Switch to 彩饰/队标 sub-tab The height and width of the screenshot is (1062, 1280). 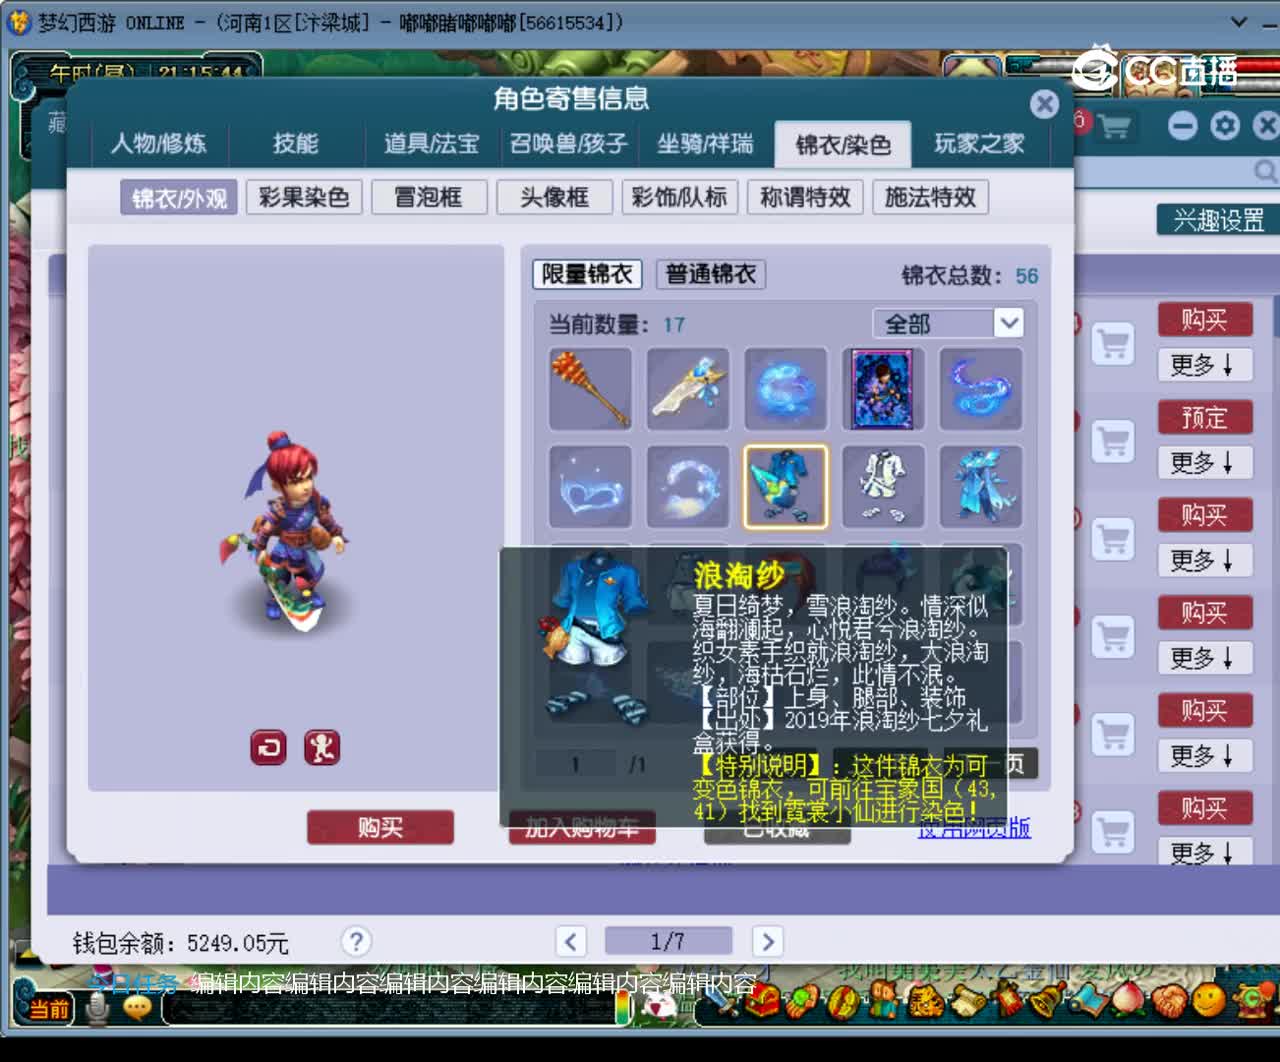tap(680, 197)
